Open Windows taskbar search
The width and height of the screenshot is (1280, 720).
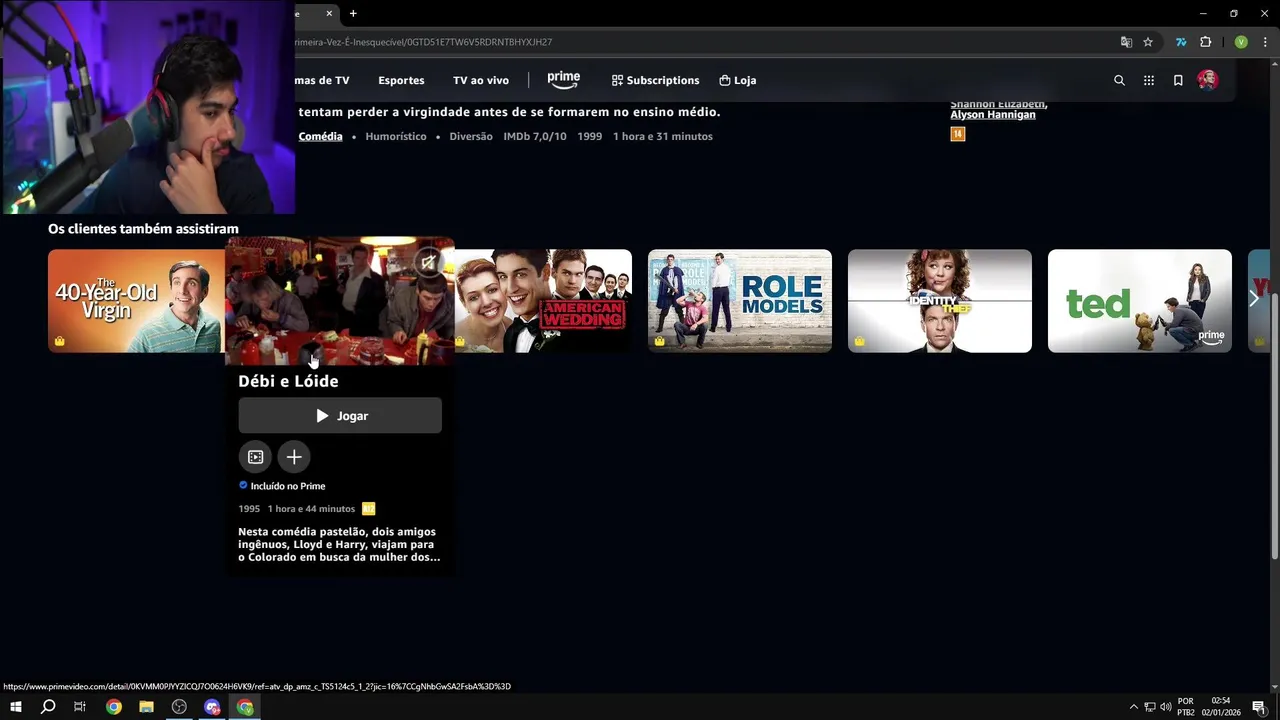click(48, 707)
